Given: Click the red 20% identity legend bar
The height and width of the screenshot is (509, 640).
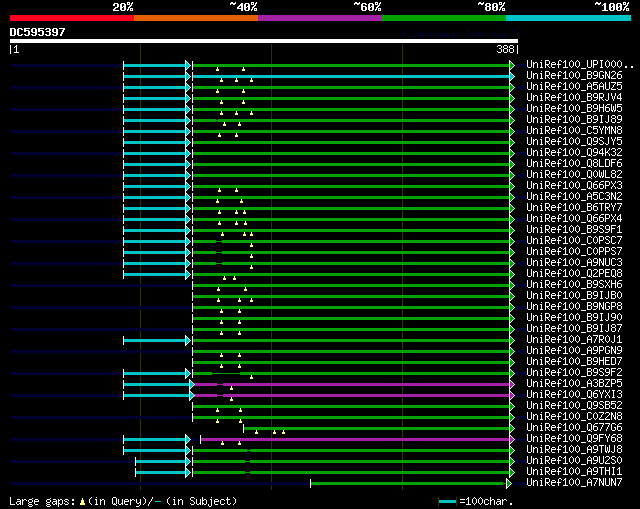Looking at the screenshot, I should pyautogui.click(x=72, y=18).
